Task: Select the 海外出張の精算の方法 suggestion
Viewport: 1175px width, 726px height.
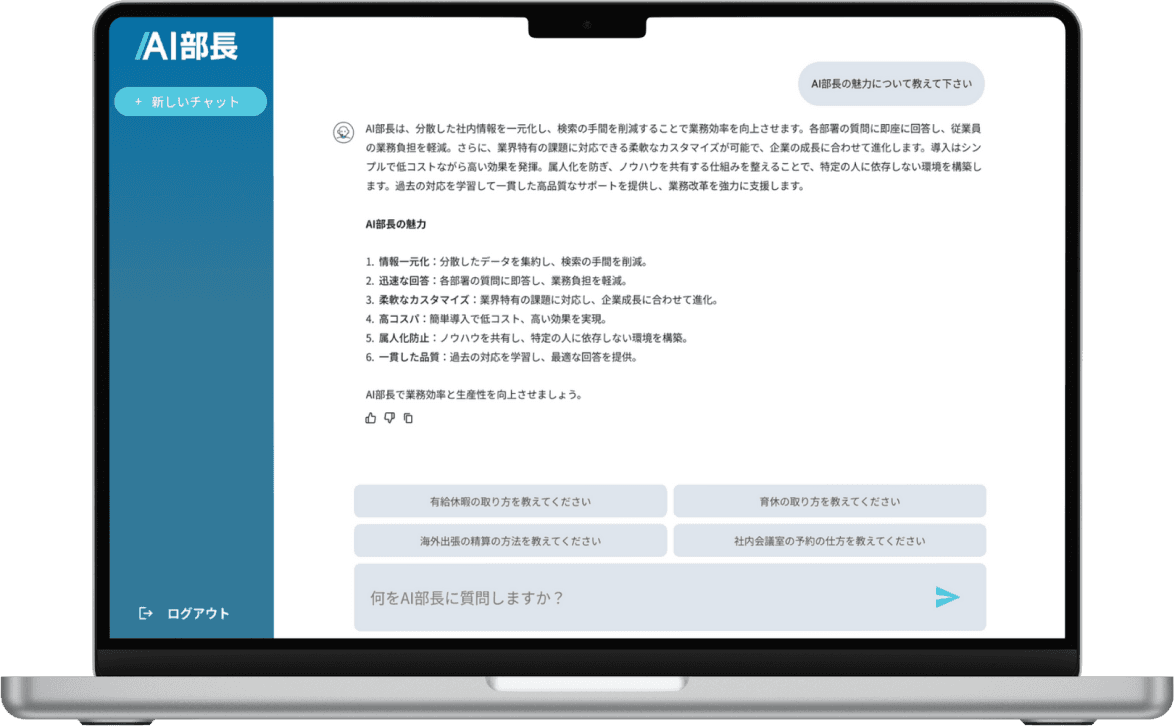Action: click(511, 540)
